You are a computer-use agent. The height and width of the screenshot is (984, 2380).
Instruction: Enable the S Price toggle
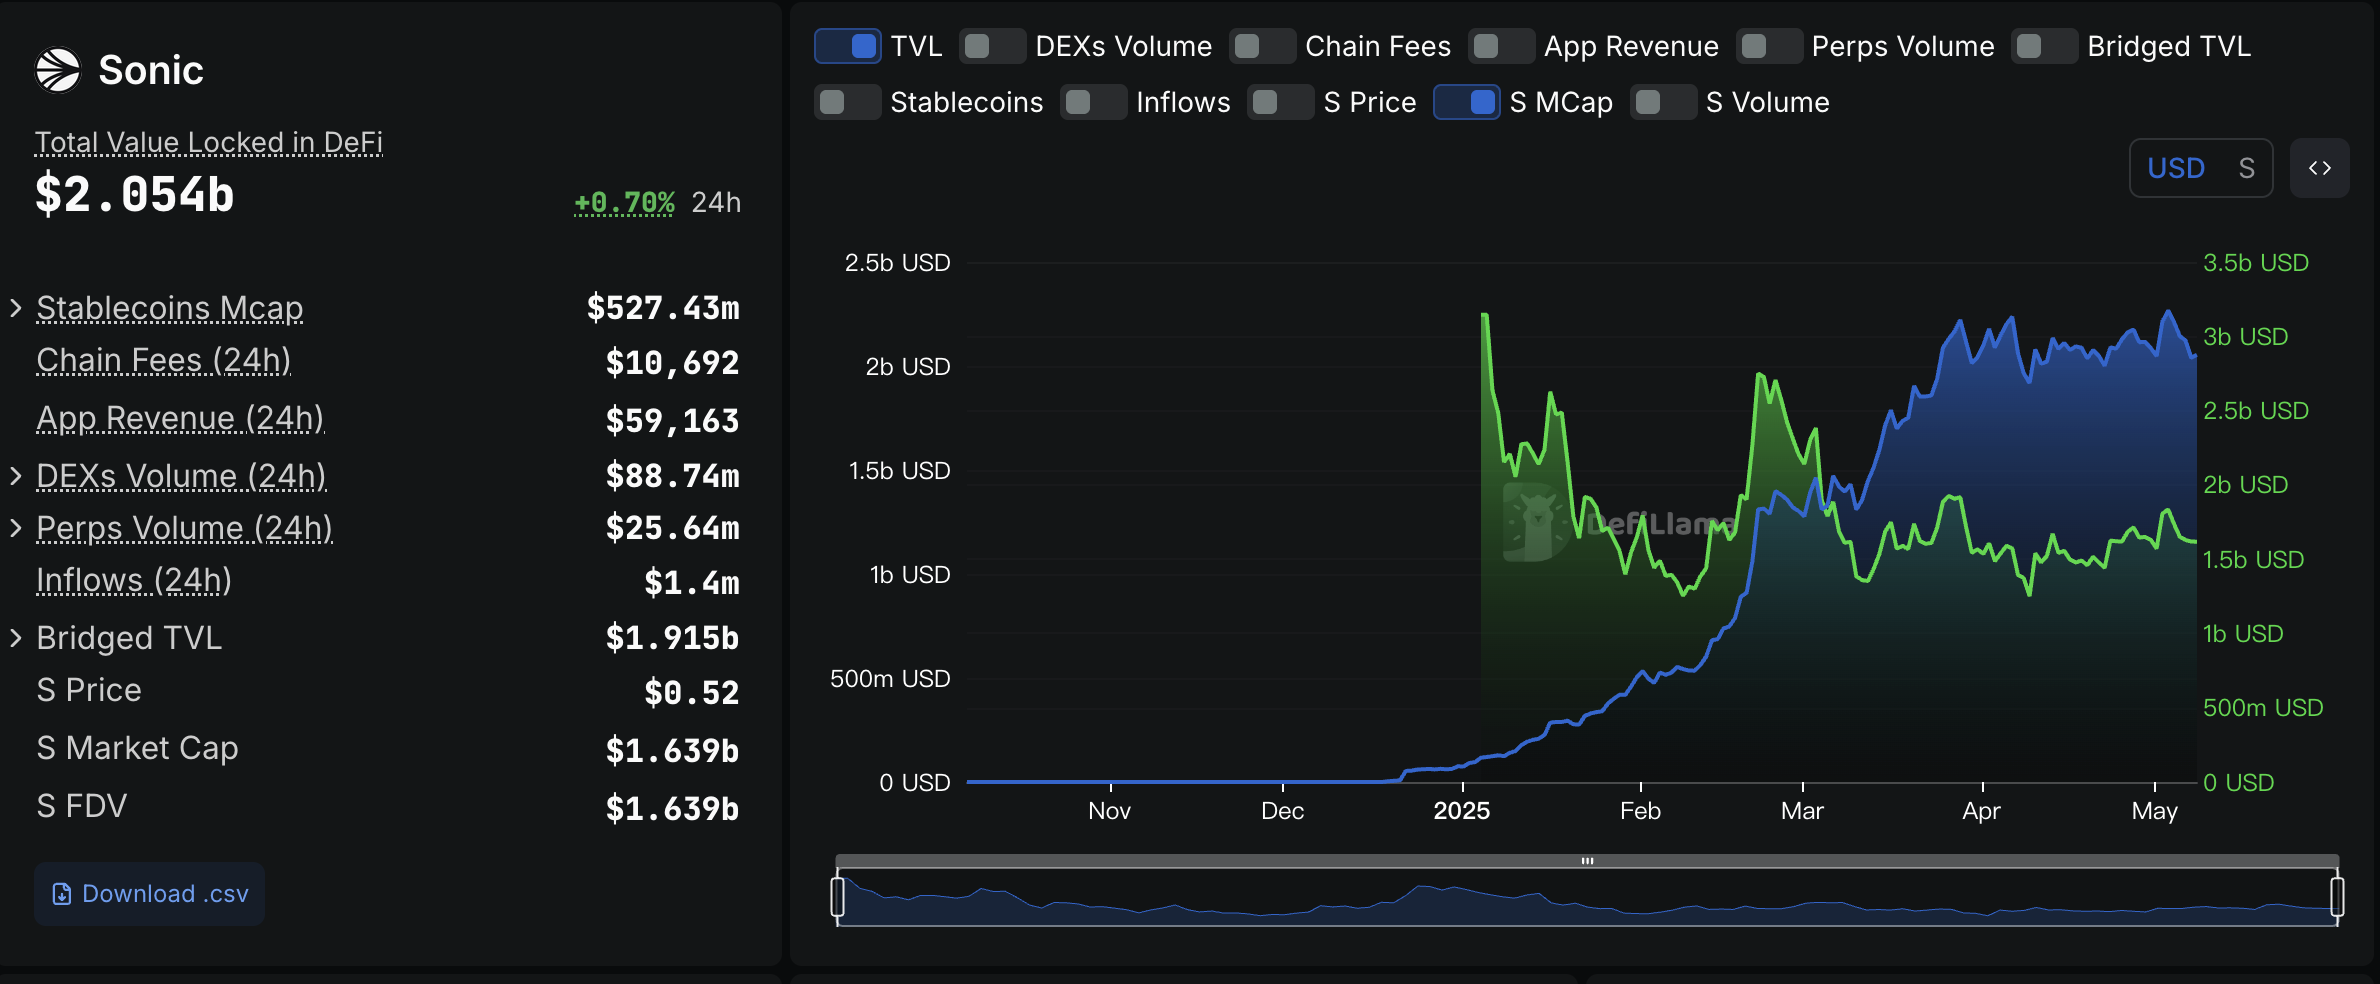pos(1280,102)
